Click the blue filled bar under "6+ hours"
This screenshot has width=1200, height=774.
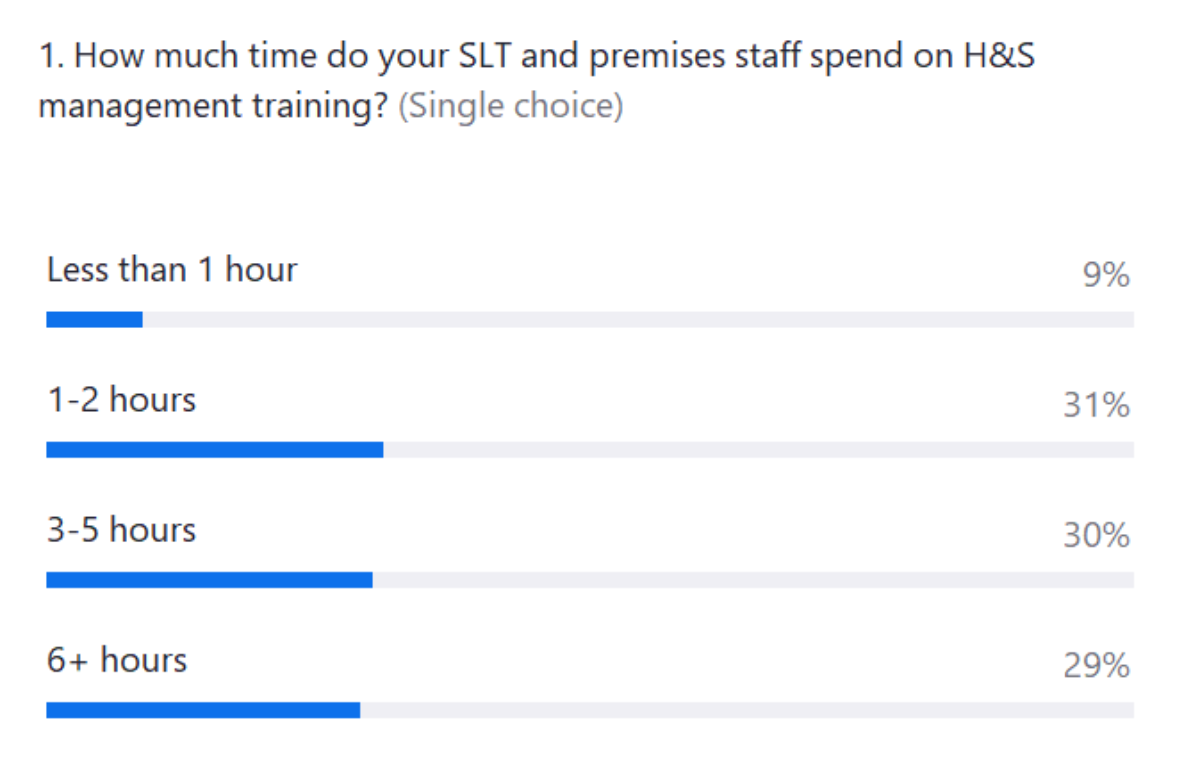coord(203,710)
